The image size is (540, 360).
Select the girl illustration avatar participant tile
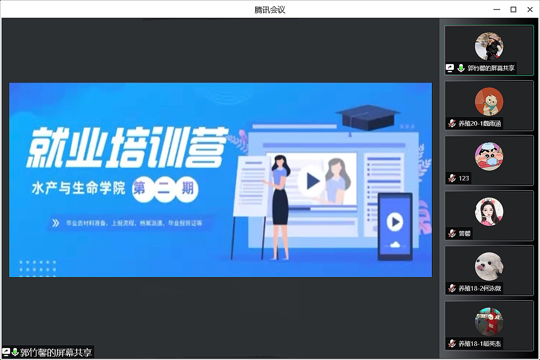[489, 216]
